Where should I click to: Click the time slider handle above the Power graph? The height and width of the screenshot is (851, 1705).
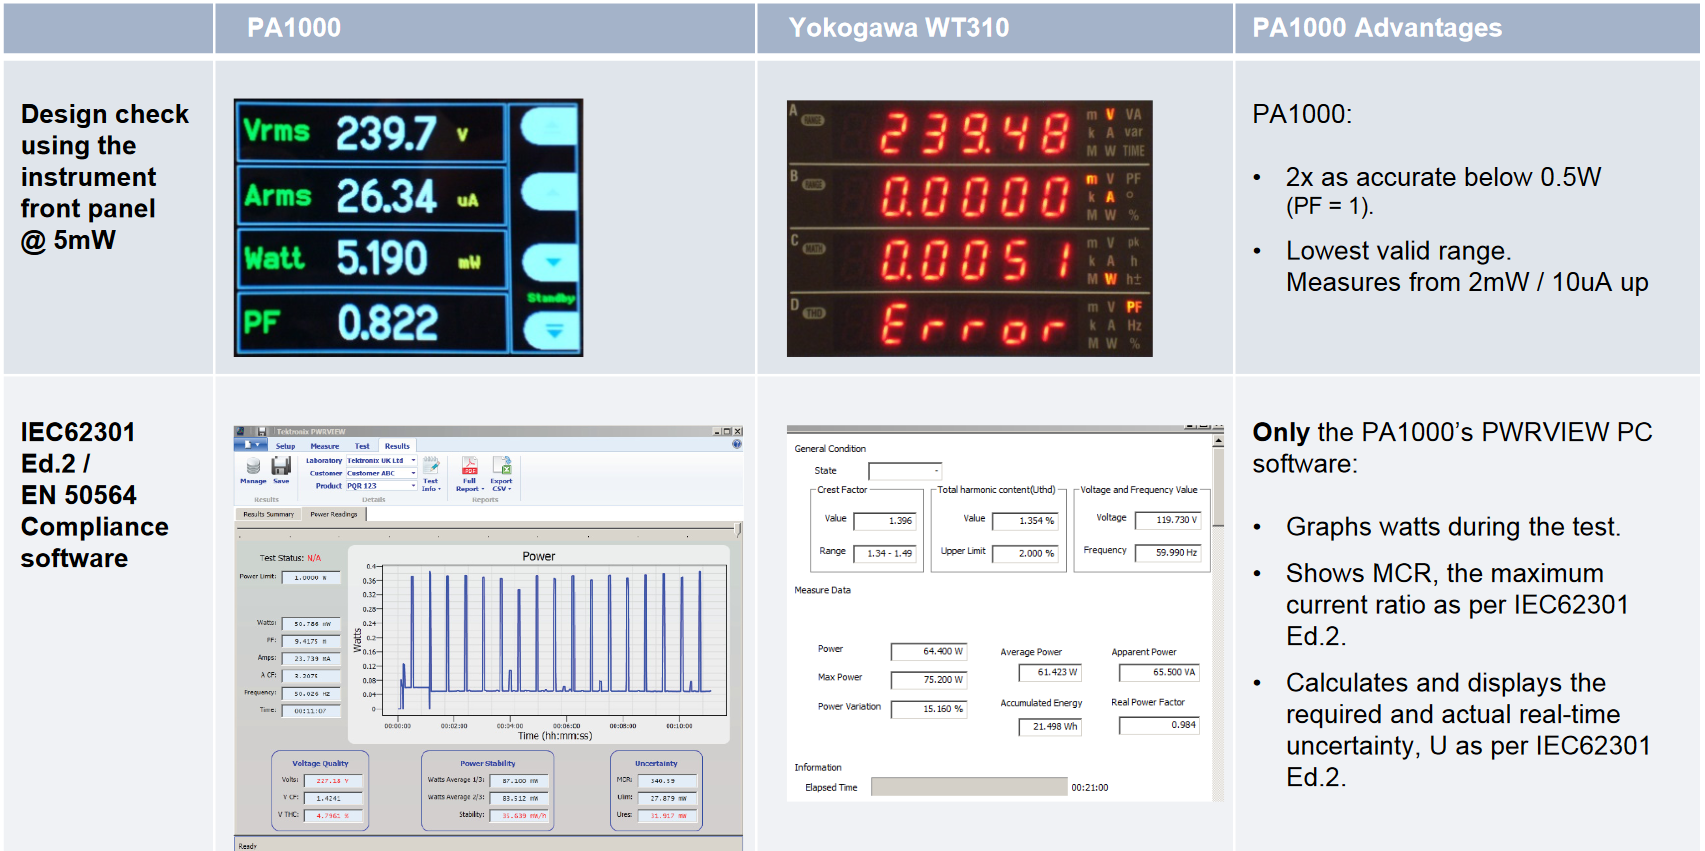point(738,529)
